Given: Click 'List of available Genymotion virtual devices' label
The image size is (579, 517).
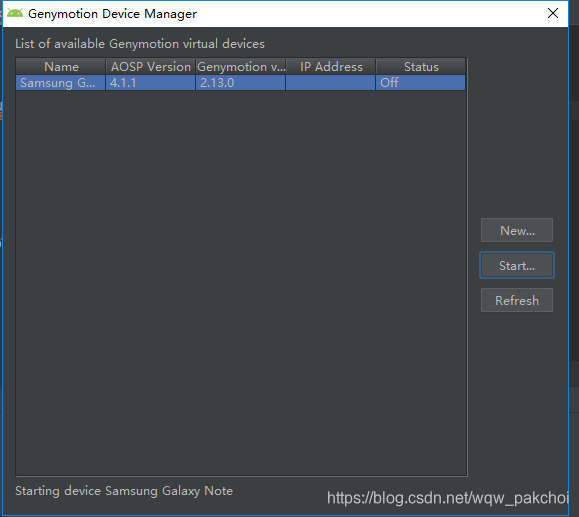Looking at the screenshot, I should [x=140, y=44].
